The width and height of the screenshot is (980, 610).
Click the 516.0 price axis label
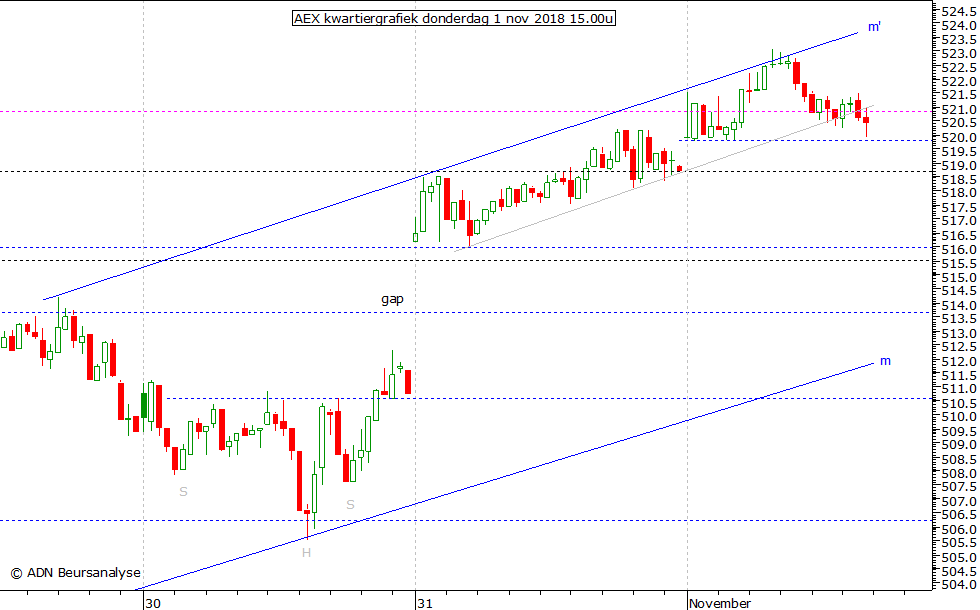tap(959, 249)
